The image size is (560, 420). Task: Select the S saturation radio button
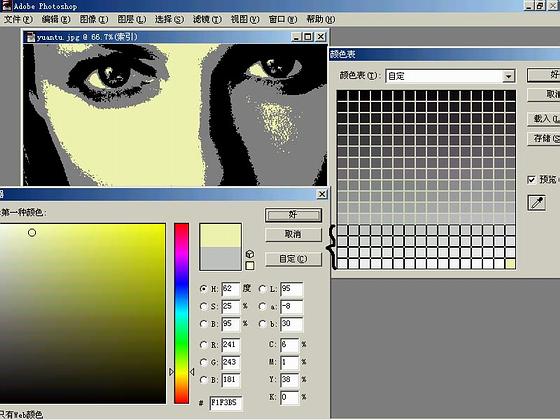204,306
